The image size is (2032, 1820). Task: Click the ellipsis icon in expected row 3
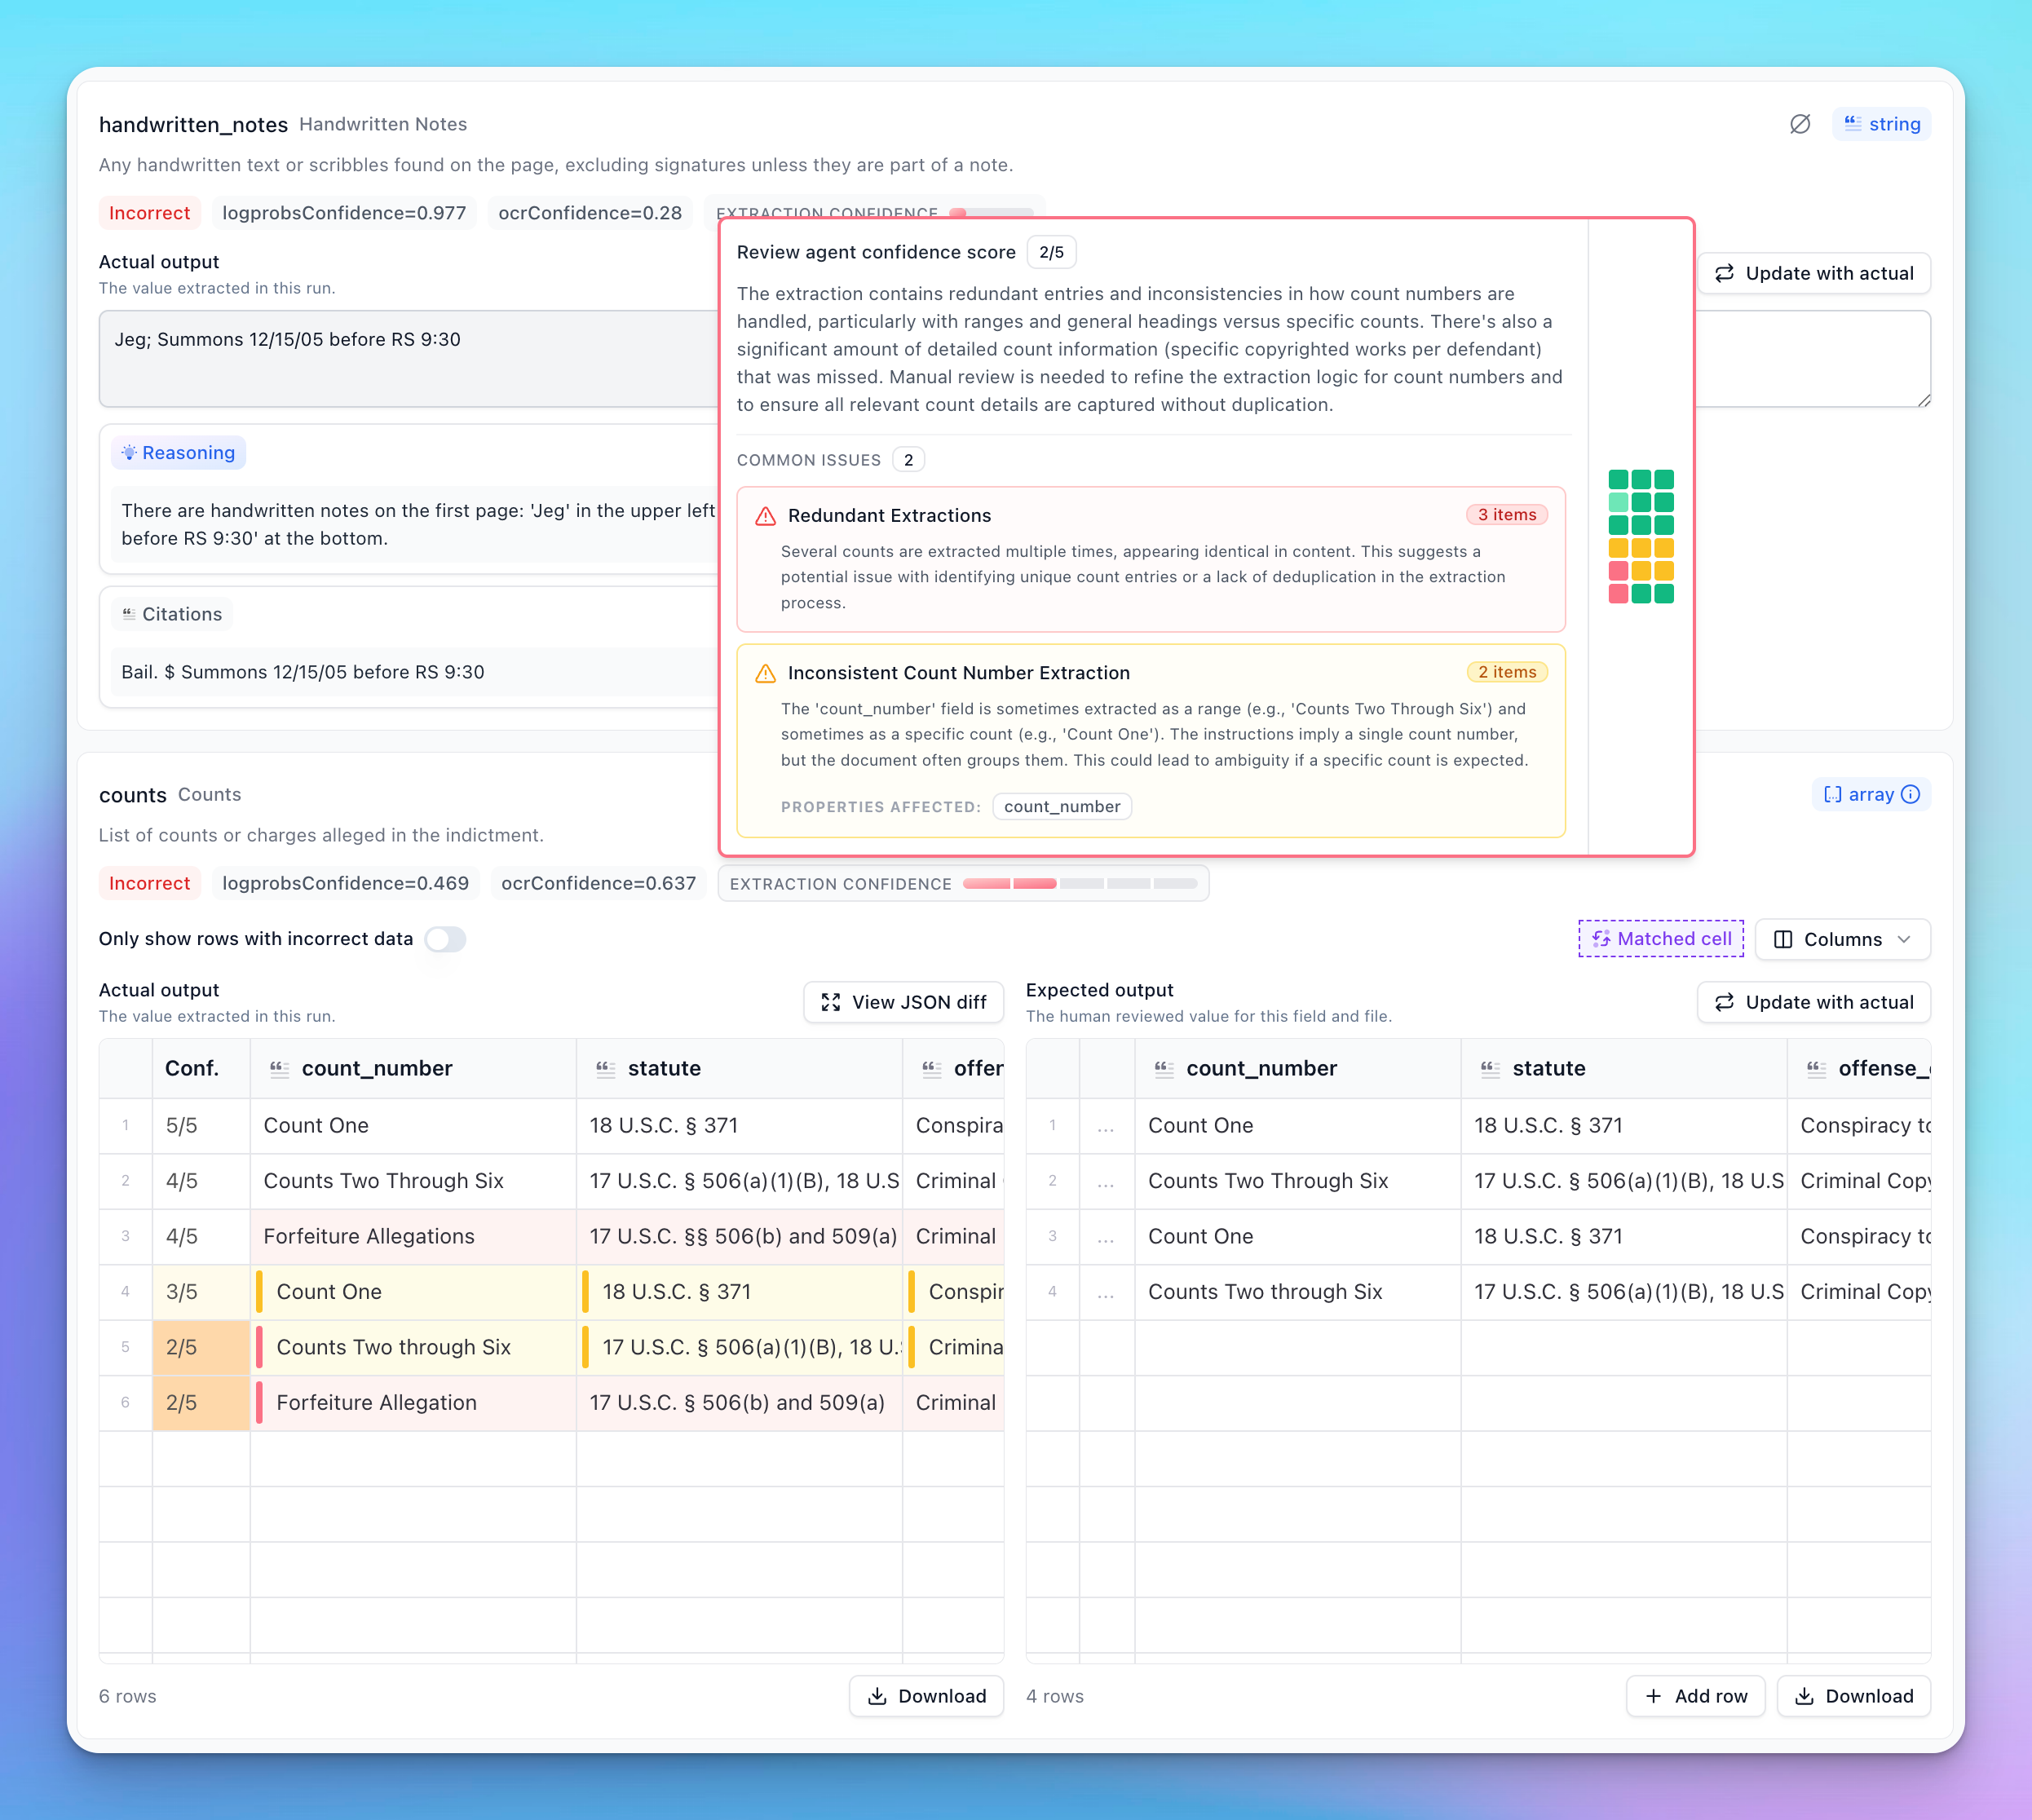click(x=1105, y=1237)
